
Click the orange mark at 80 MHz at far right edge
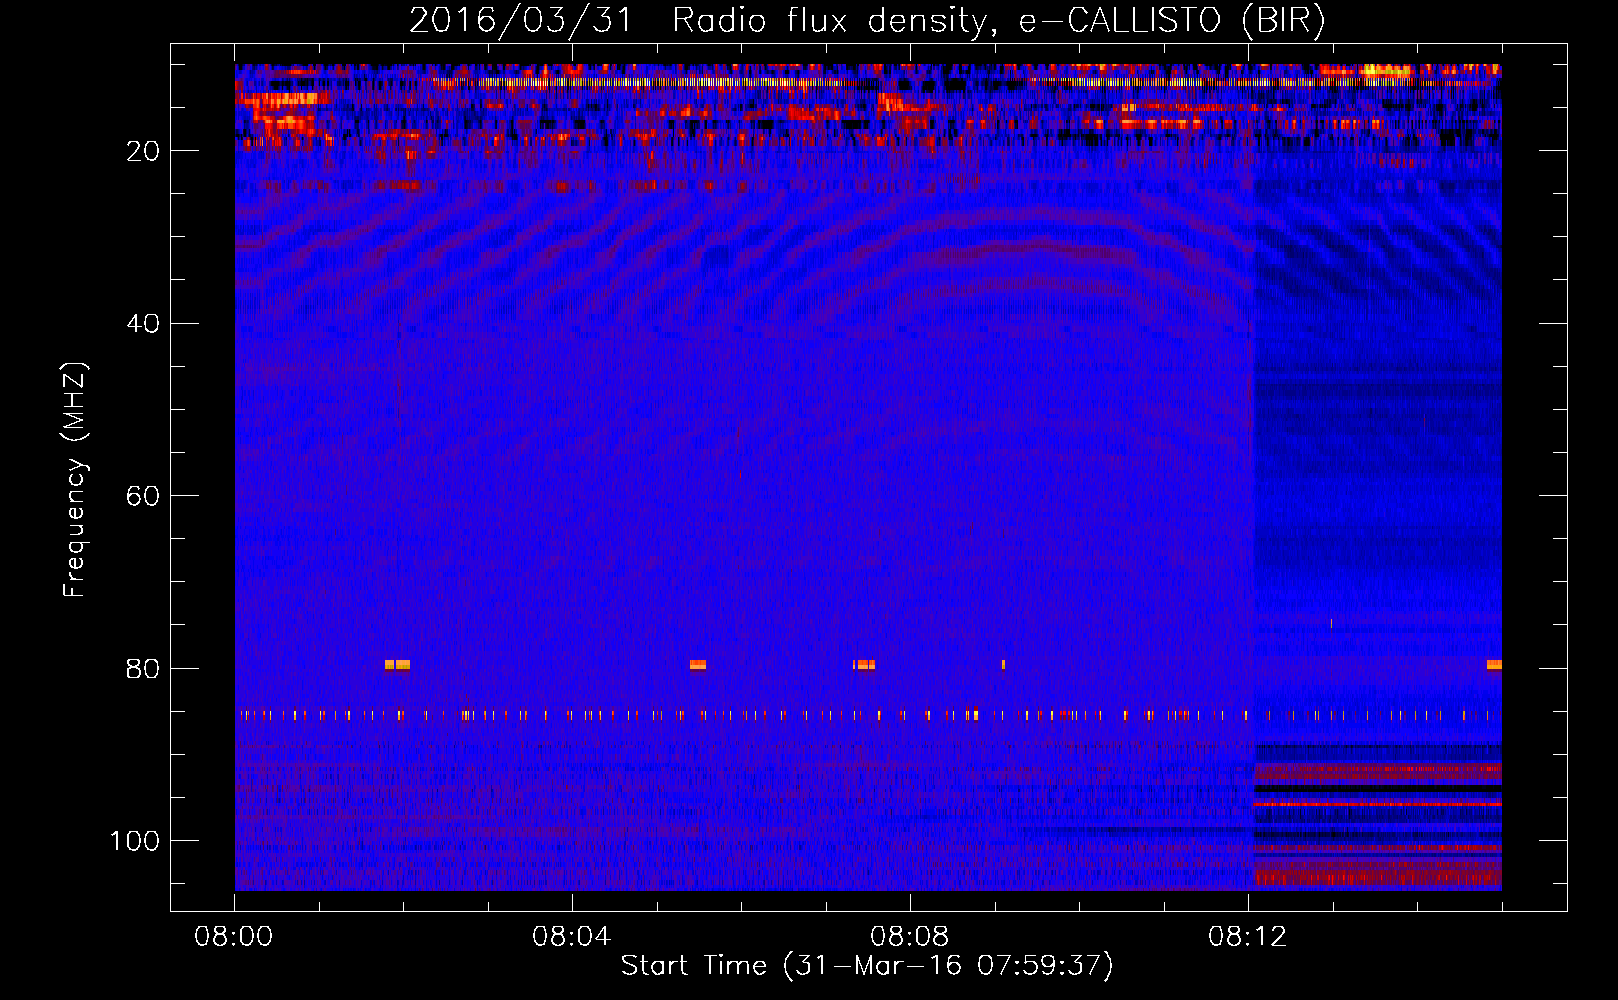pos(1494,665)
